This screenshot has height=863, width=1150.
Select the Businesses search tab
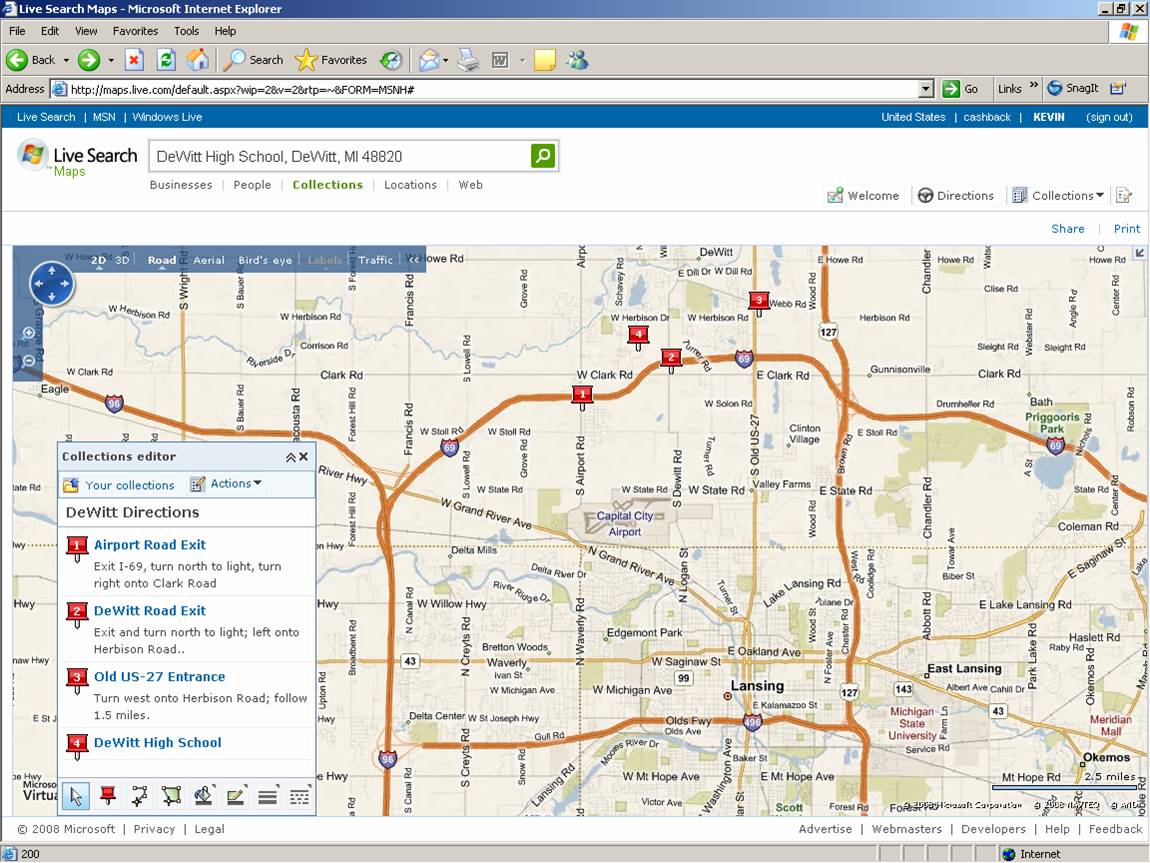tap(180, 185)
